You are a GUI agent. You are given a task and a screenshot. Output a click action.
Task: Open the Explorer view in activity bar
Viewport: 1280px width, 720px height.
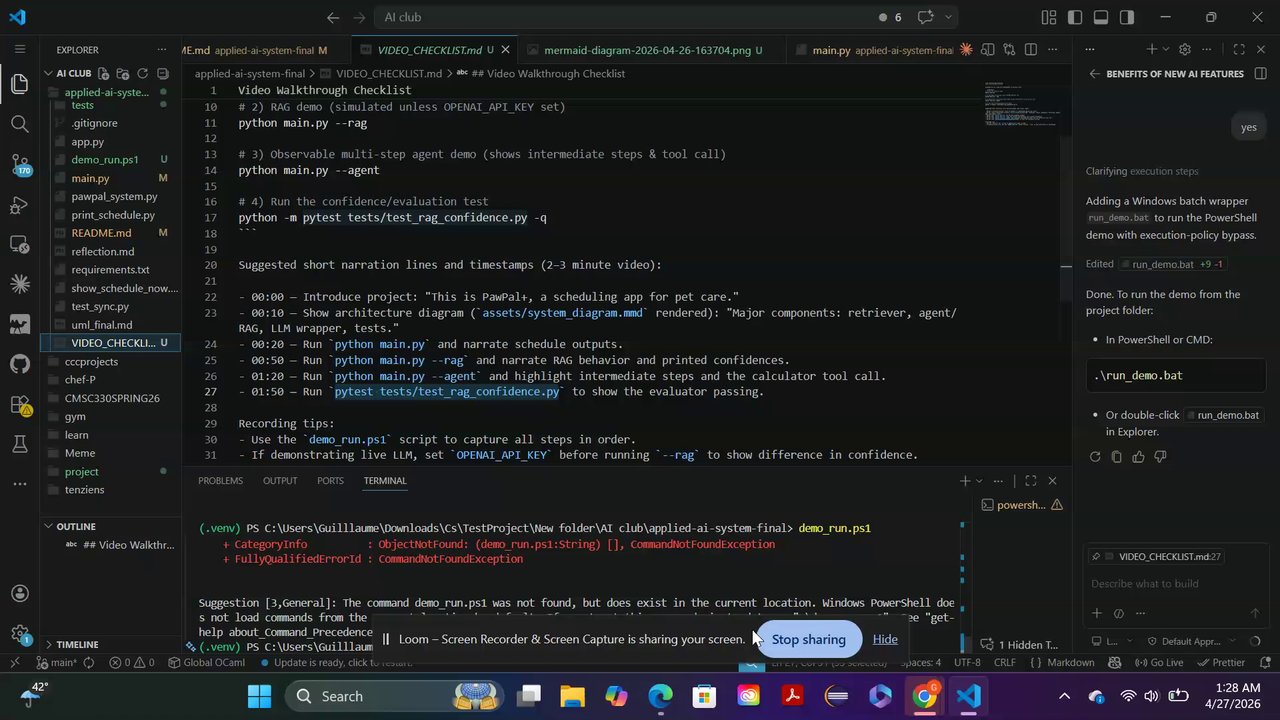tap(19, 84)
